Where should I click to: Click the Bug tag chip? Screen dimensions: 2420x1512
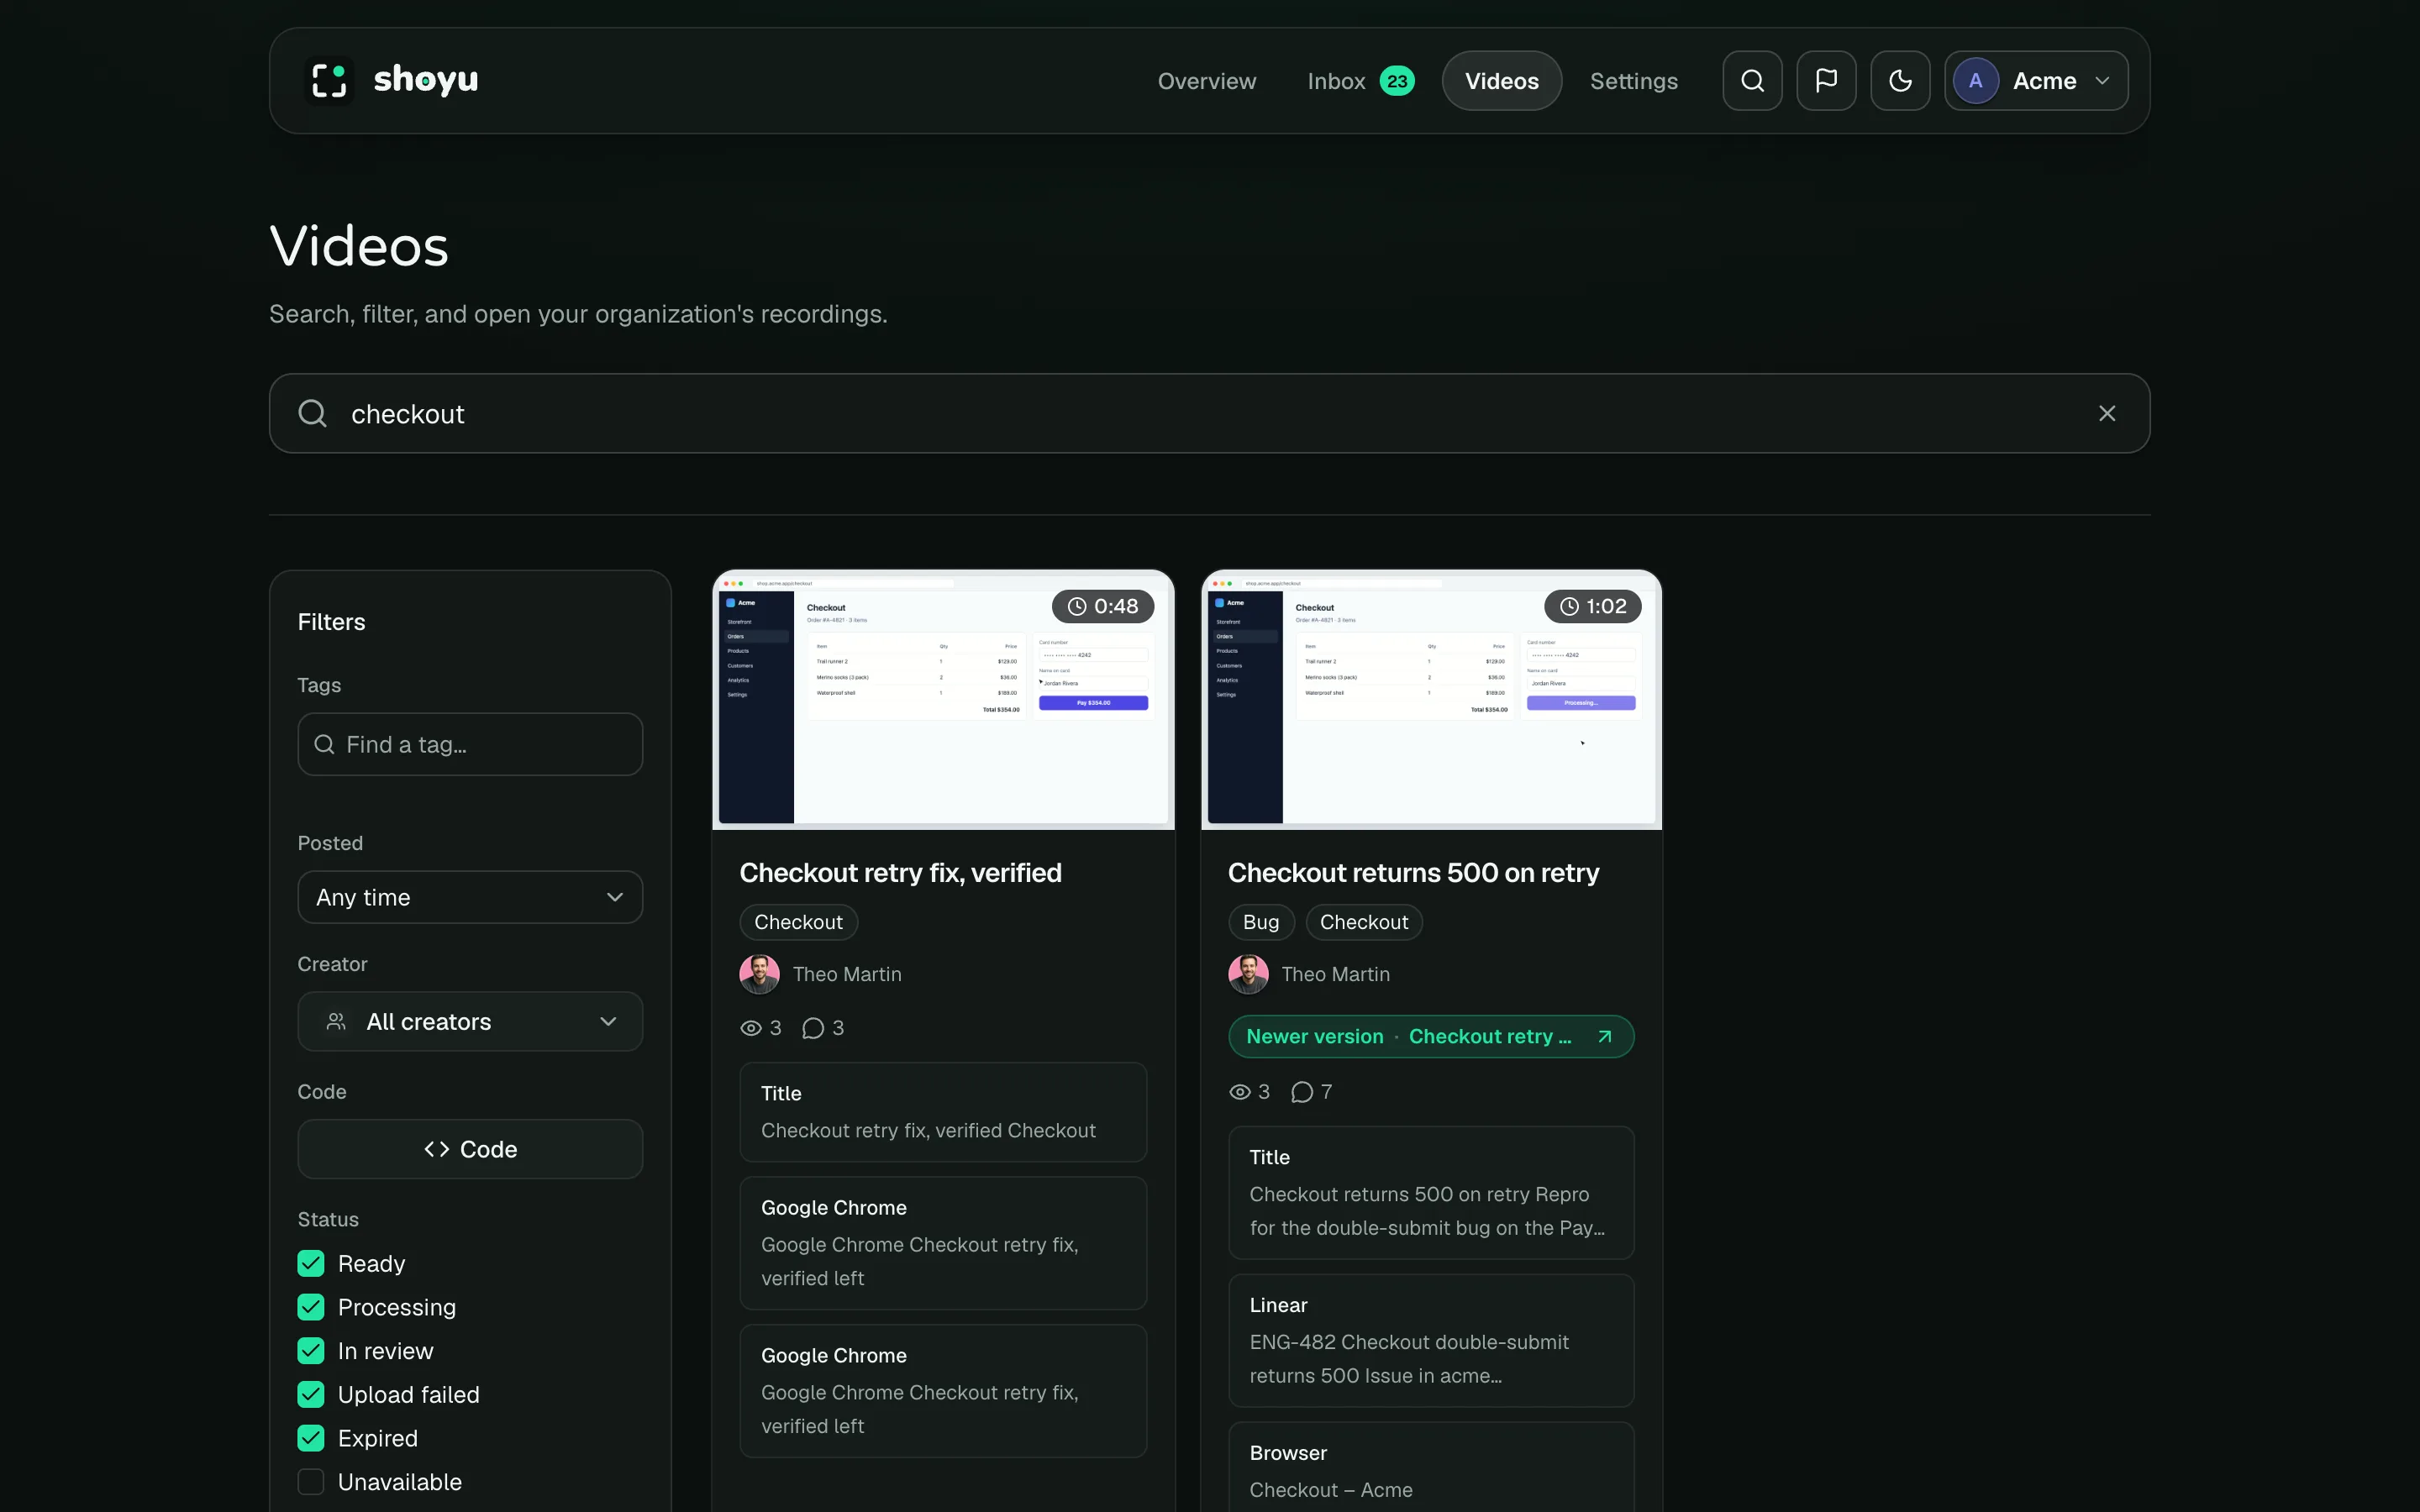1261,922
